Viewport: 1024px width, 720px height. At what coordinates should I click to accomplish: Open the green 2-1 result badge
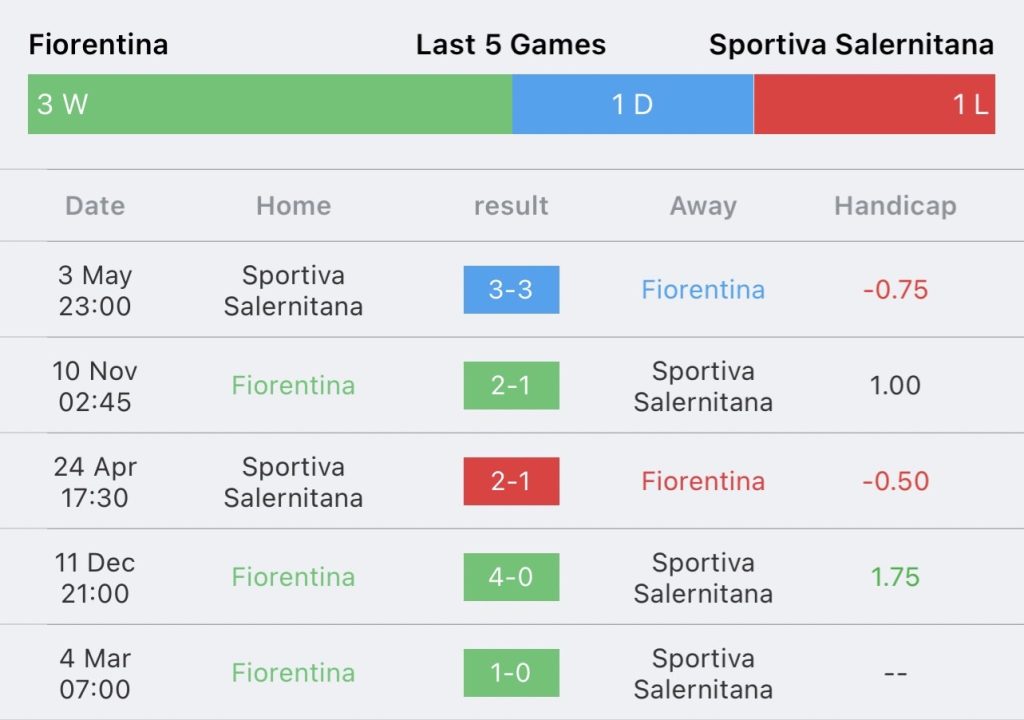pyautogui.click(x=511, y=385)
